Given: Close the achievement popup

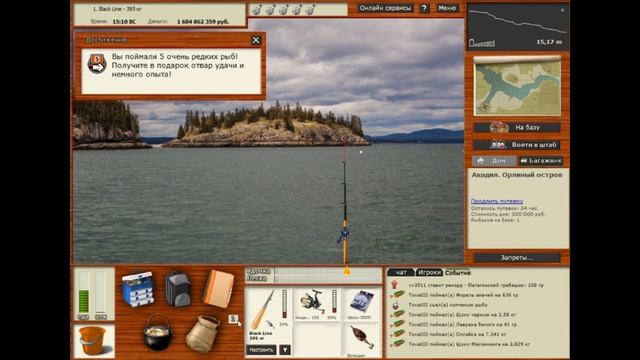Looking at the screenshot, I should point(256,40).
